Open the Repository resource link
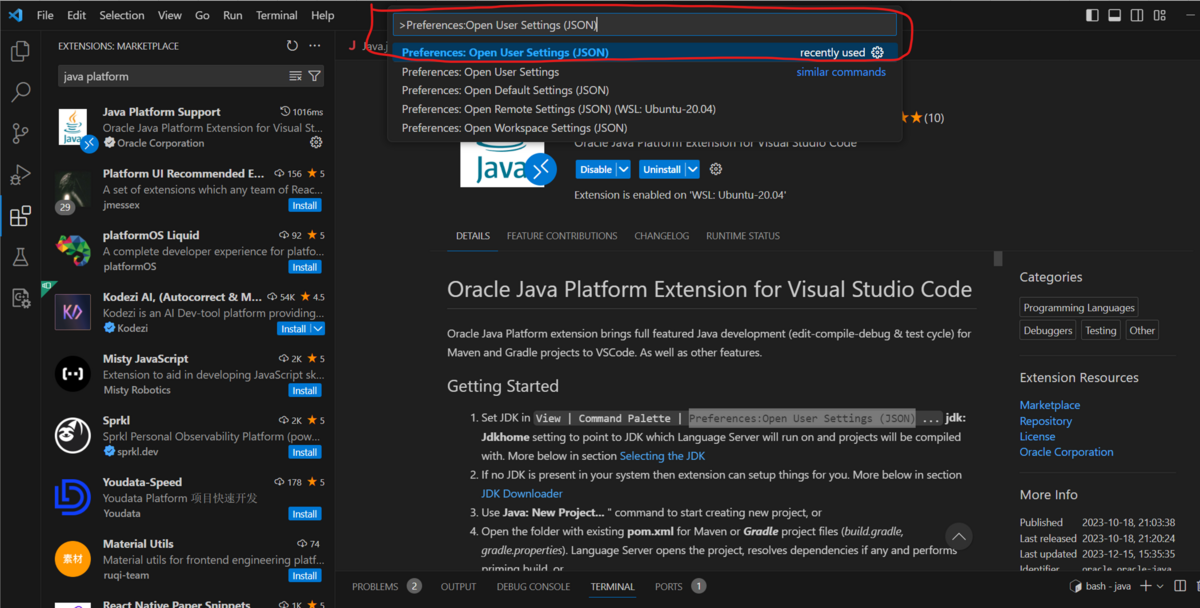The image size is (1200, 608). 1046,421
